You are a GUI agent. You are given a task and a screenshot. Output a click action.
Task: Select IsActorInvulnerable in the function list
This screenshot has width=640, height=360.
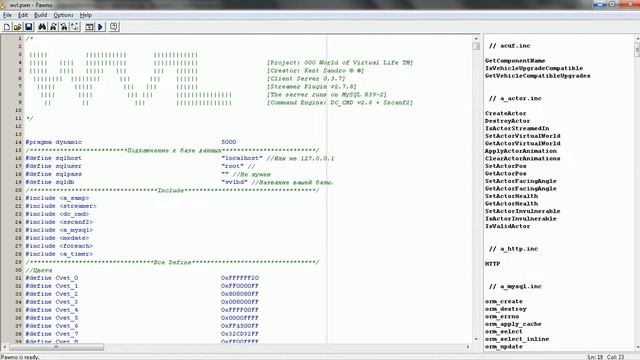(520, 219)
